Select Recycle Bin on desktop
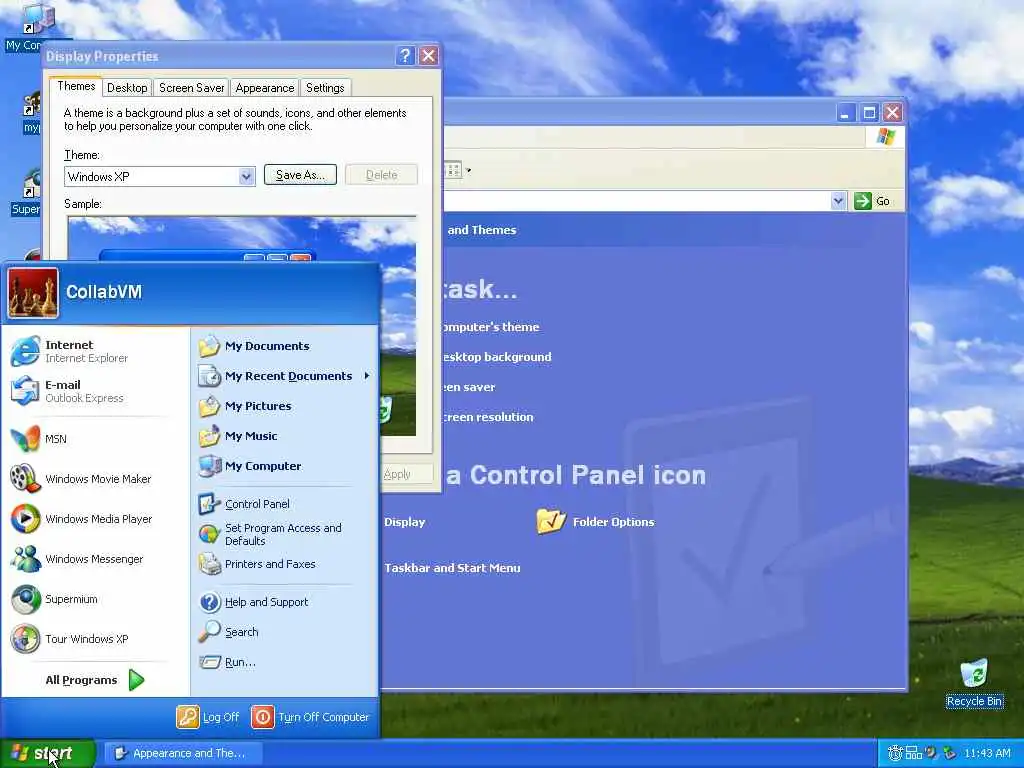1024x768 pixels. [x=974, y=682]
